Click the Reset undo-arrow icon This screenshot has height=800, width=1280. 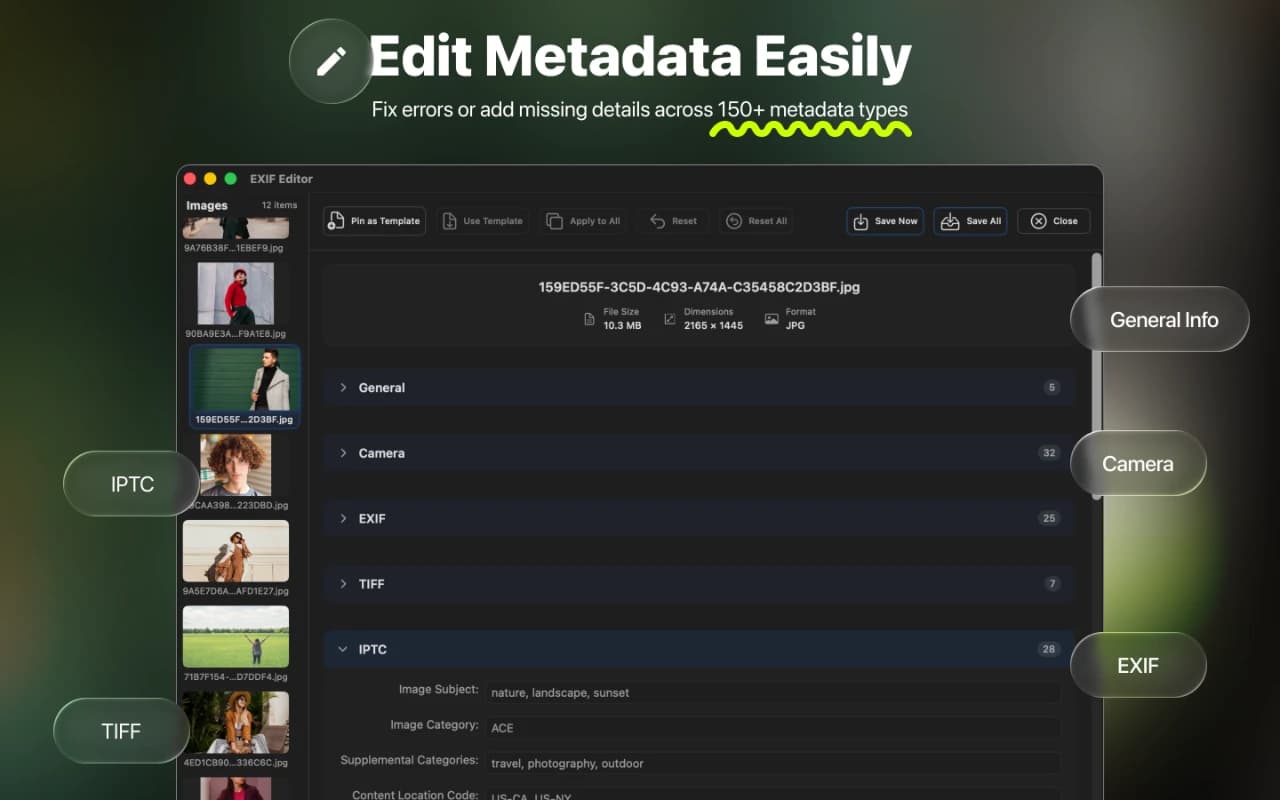[655, 221]
